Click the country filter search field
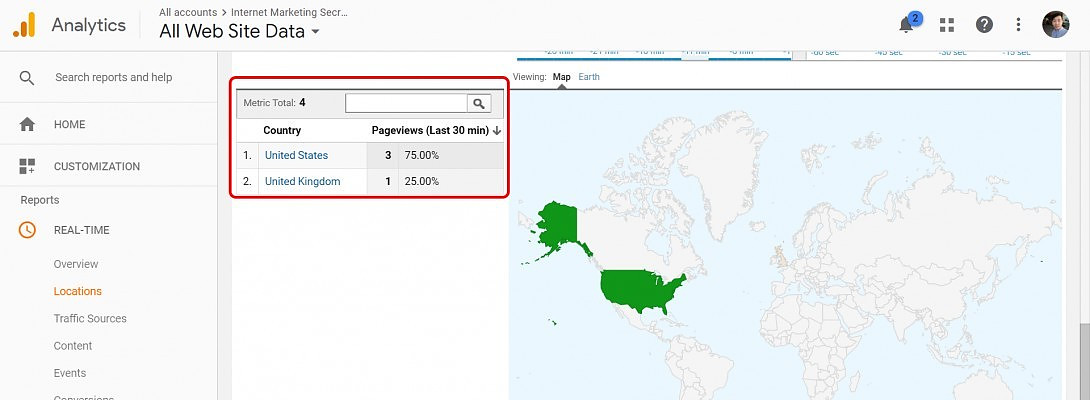Viewport: 1090px width, 400px height. click(x=405, y=103)
